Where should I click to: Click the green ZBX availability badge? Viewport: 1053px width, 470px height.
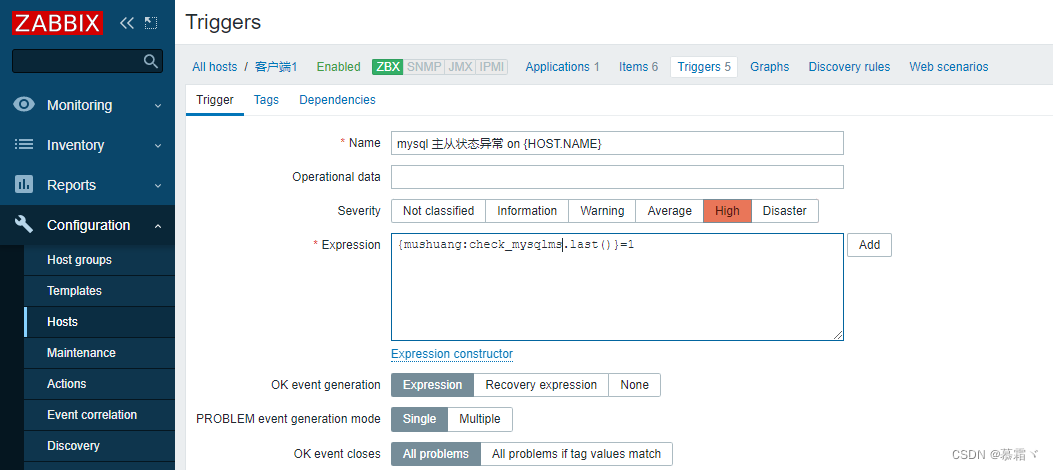click(387, 66)
